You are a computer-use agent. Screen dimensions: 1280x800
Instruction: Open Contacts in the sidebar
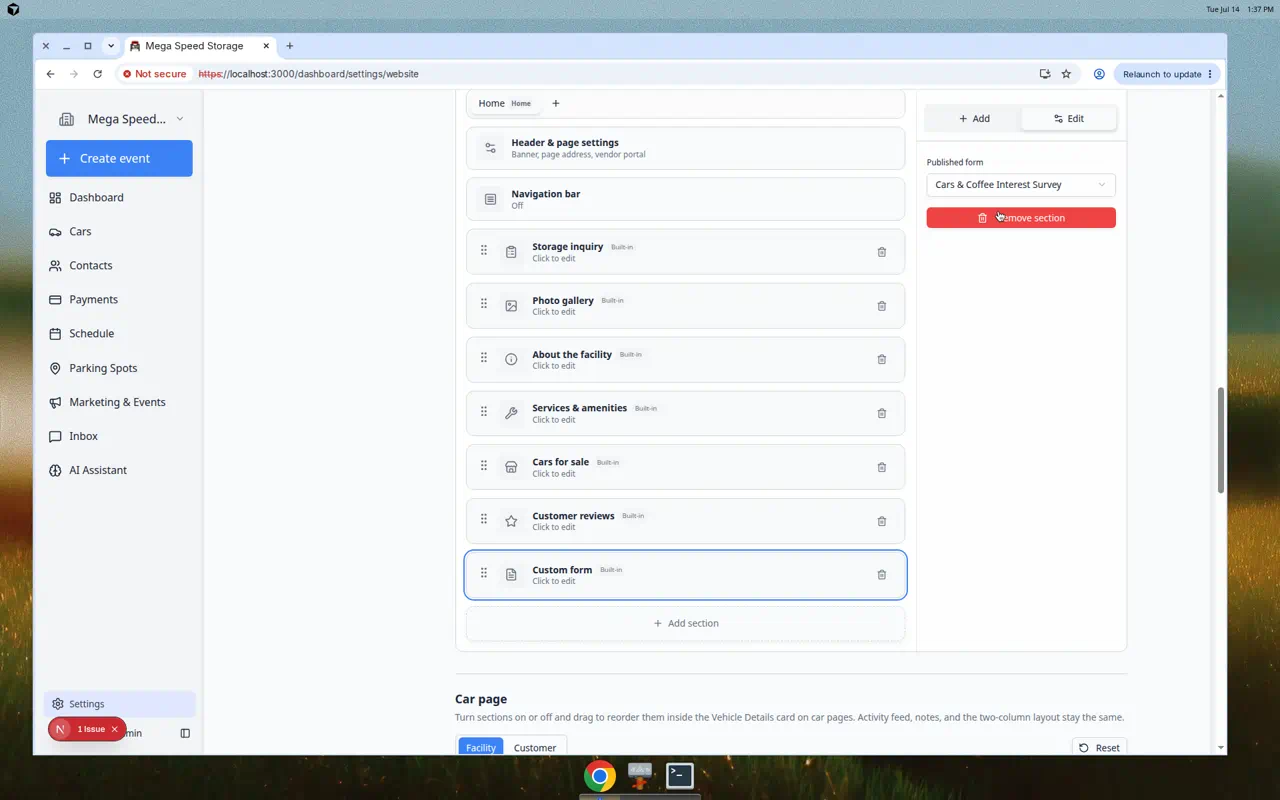tap(119, 265)
